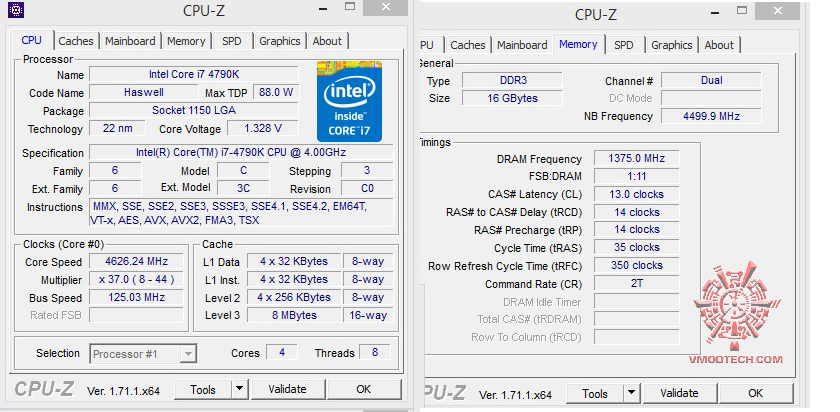Viewport: 840px width, 412px height.
Task: Click the Code Name value Haswell
Action: tap(144, 92)
